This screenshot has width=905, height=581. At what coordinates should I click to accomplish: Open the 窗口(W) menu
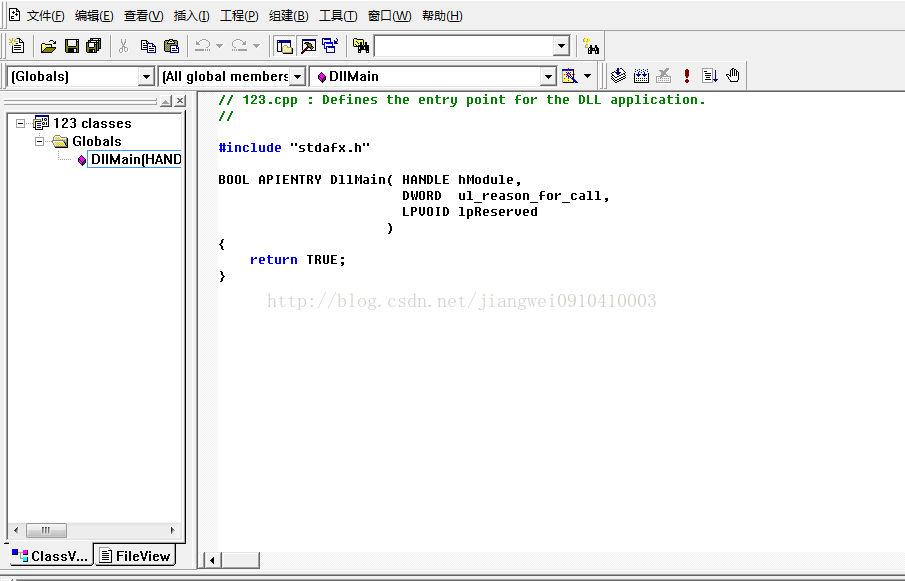click(390, 16)
